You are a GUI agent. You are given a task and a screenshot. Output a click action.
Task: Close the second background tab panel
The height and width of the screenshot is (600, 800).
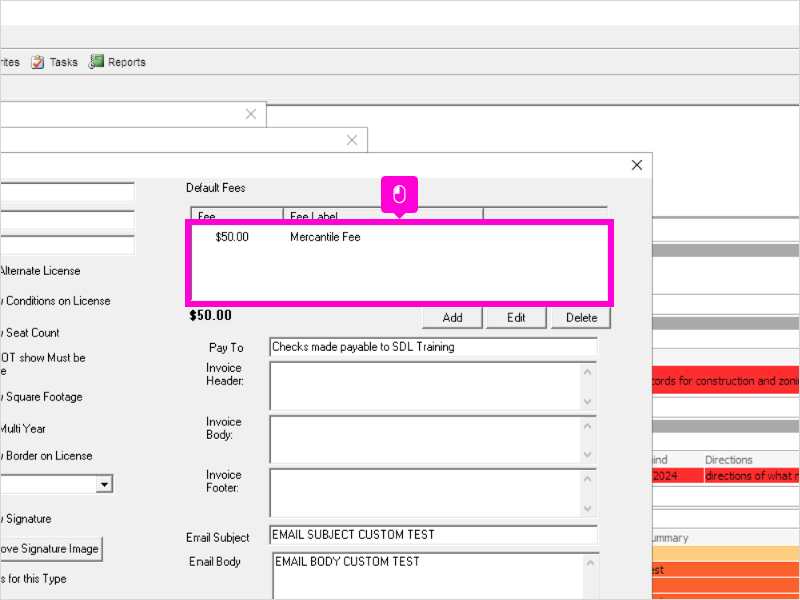click(x=352, y=140)
